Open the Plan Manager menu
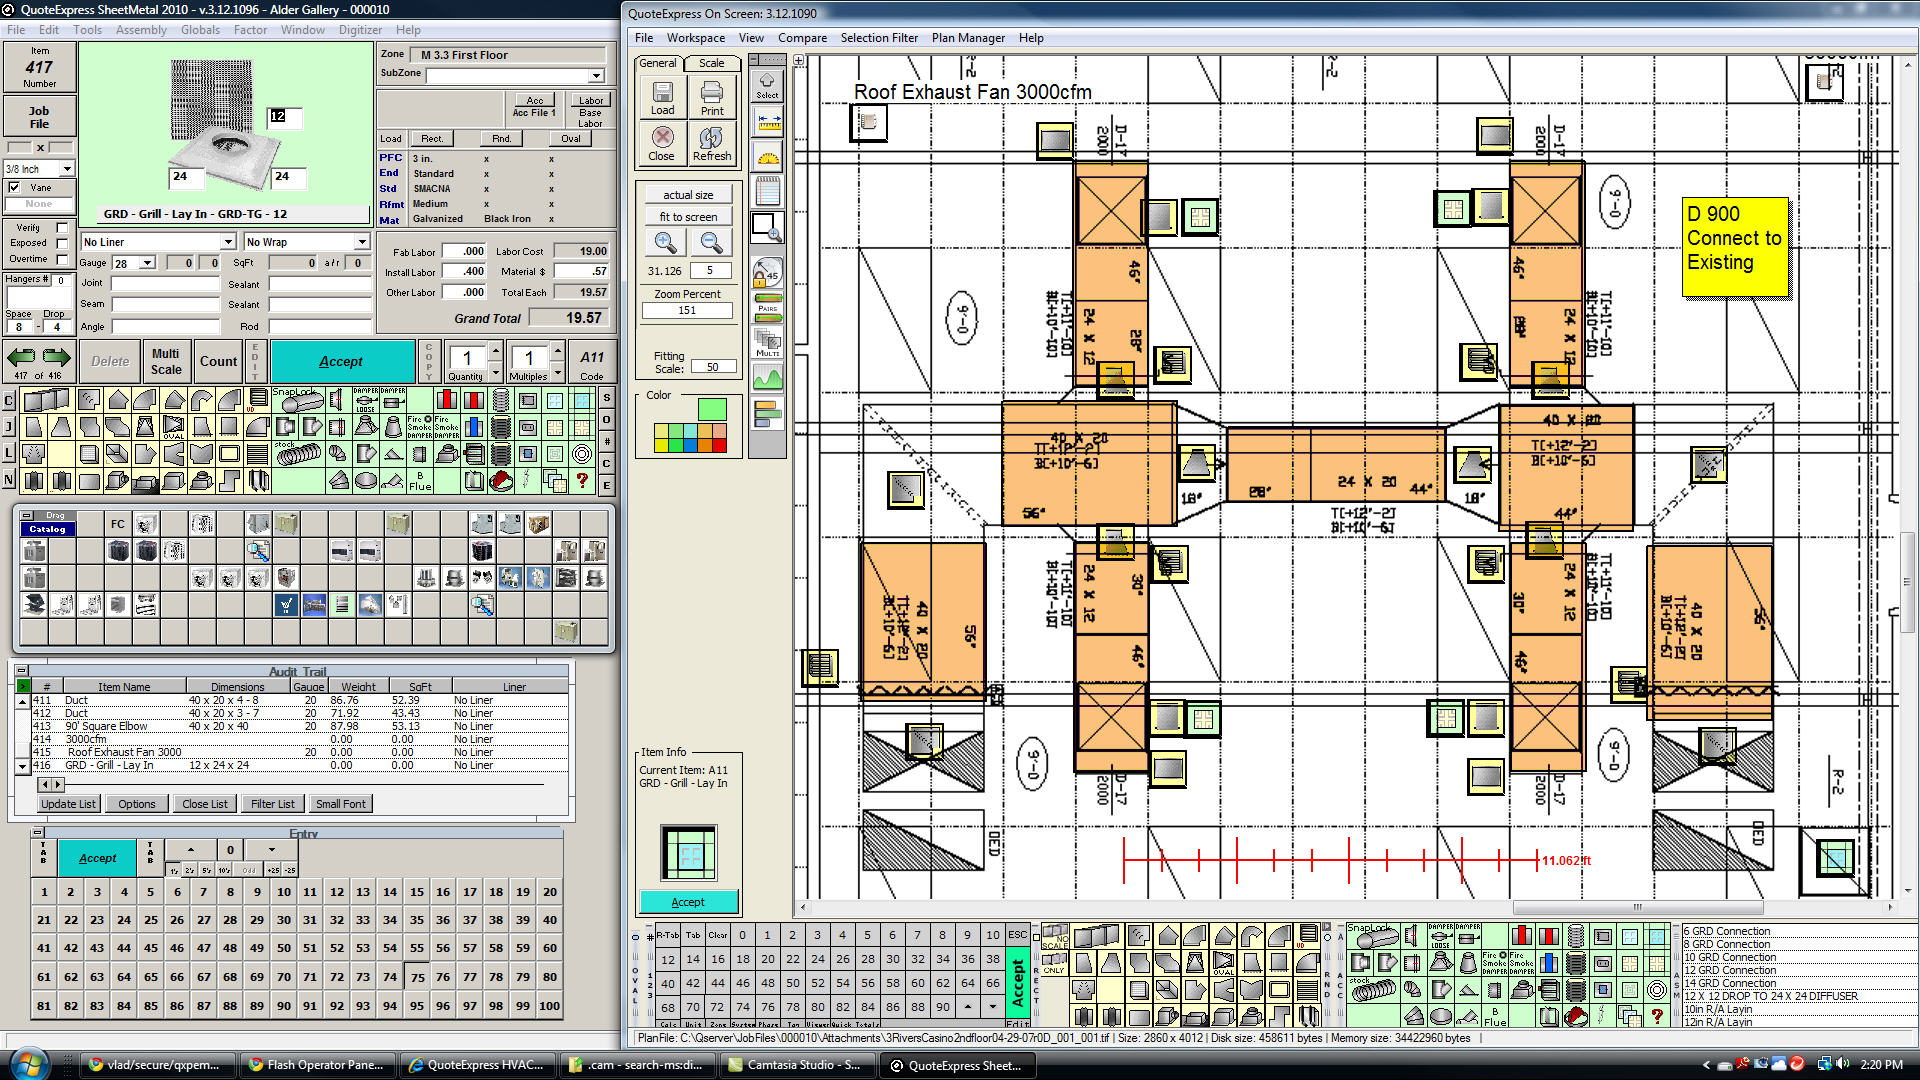This screenshot has height=1080, width=1920. click(967, 38)
